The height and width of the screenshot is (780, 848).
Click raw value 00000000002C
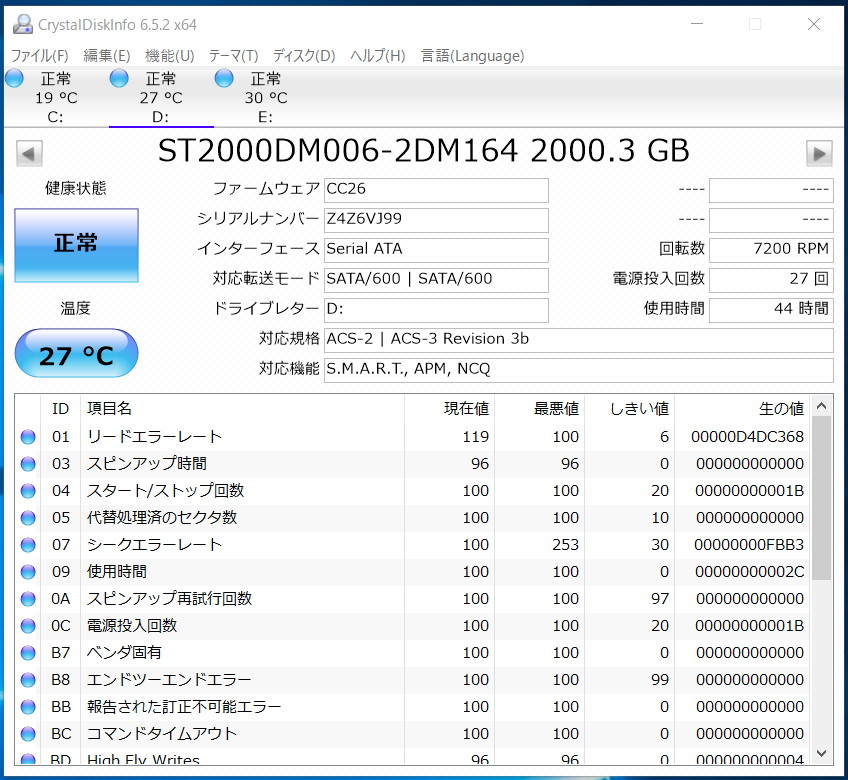[750, 572]
